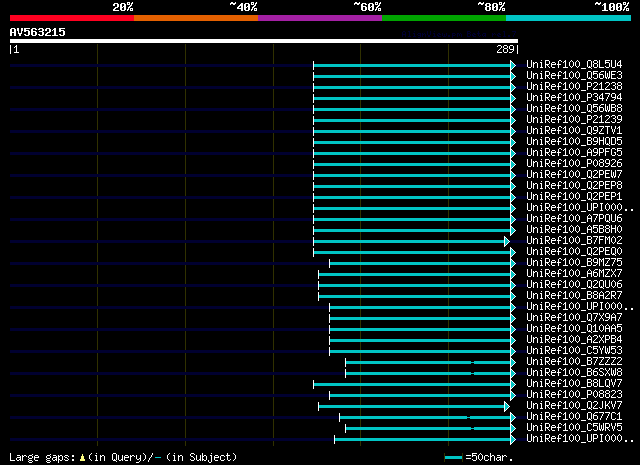Click the purple ~60% identity legend segment

[320, 18]
